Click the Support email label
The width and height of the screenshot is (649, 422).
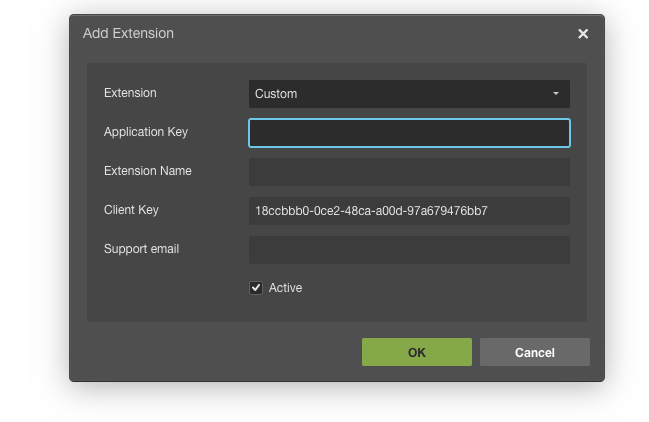coord(142,249)
